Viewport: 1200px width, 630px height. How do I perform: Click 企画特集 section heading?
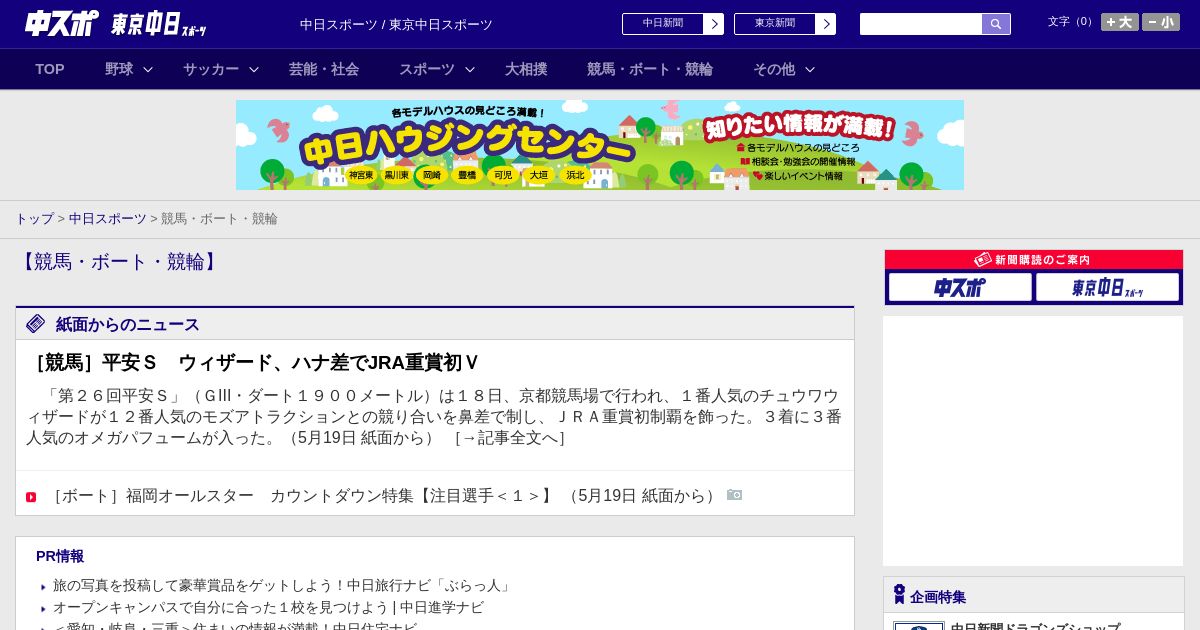(938, 597)
